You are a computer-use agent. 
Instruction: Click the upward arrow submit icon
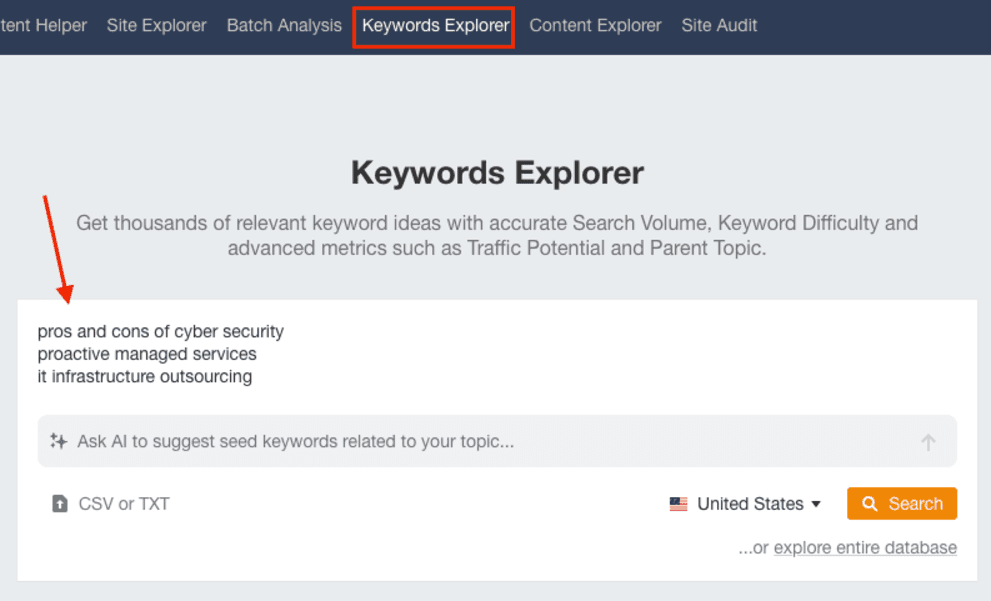coord(927,441)
